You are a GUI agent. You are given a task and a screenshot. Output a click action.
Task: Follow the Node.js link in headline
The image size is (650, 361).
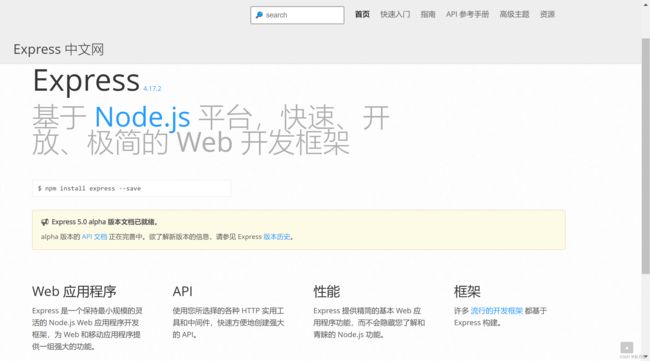[142, 117]
